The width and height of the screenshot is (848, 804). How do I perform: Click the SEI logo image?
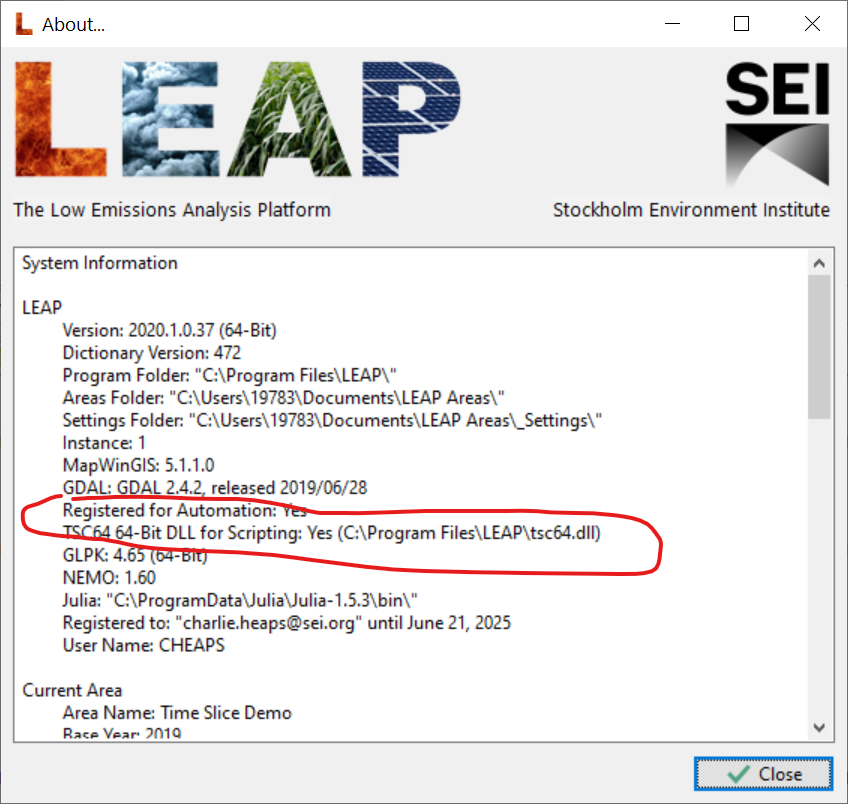tap(777, 124)
